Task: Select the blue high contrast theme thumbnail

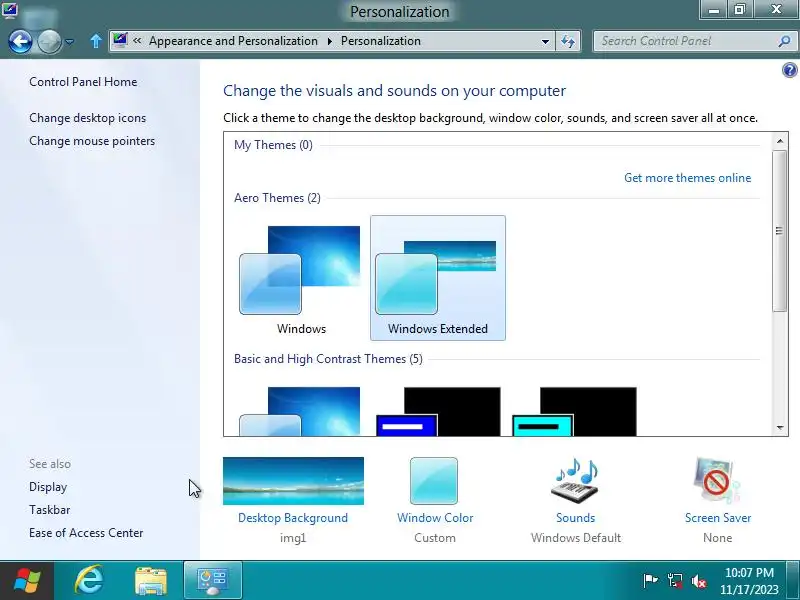Action: 438,411
